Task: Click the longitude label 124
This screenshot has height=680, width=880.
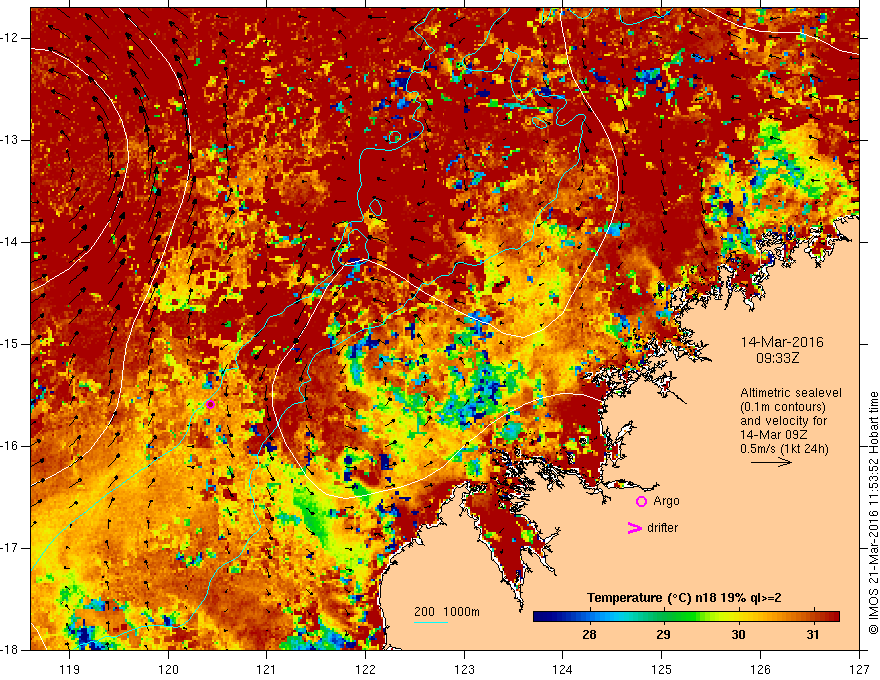Action: (x=562, y=670)
